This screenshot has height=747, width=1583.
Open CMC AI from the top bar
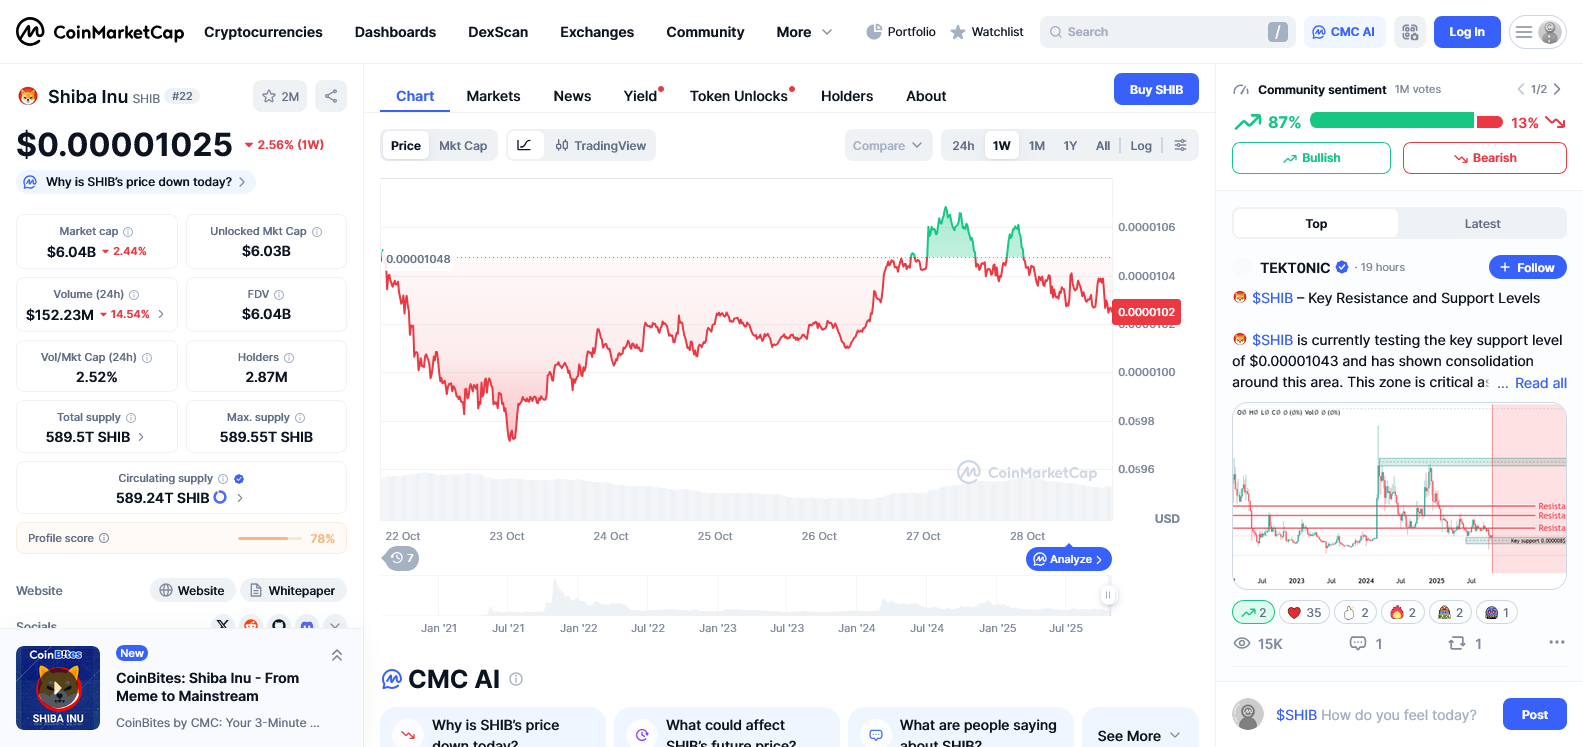point(1343,32)
